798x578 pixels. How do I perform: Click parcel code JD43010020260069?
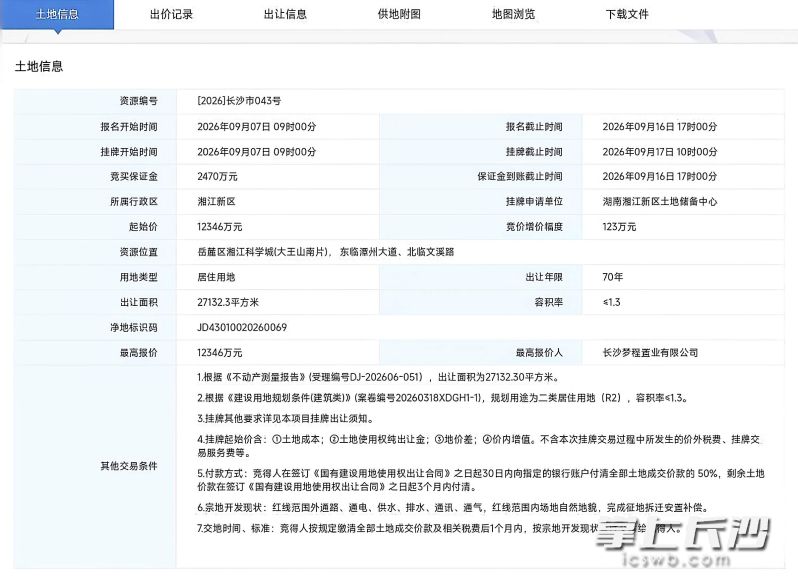coord(242,327)
